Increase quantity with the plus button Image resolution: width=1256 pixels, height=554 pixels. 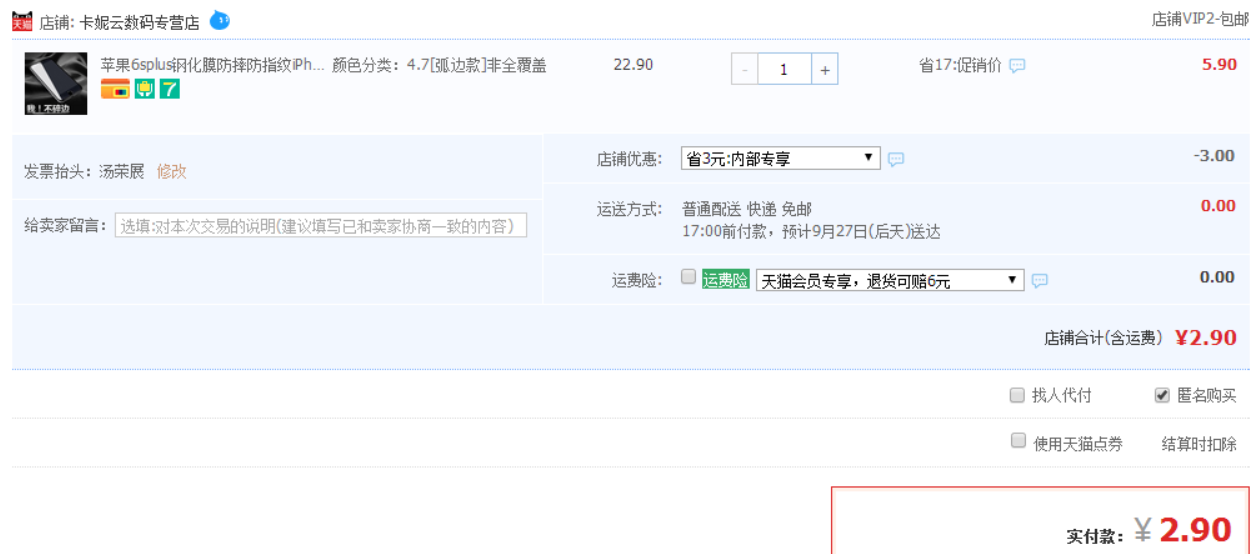824,70
